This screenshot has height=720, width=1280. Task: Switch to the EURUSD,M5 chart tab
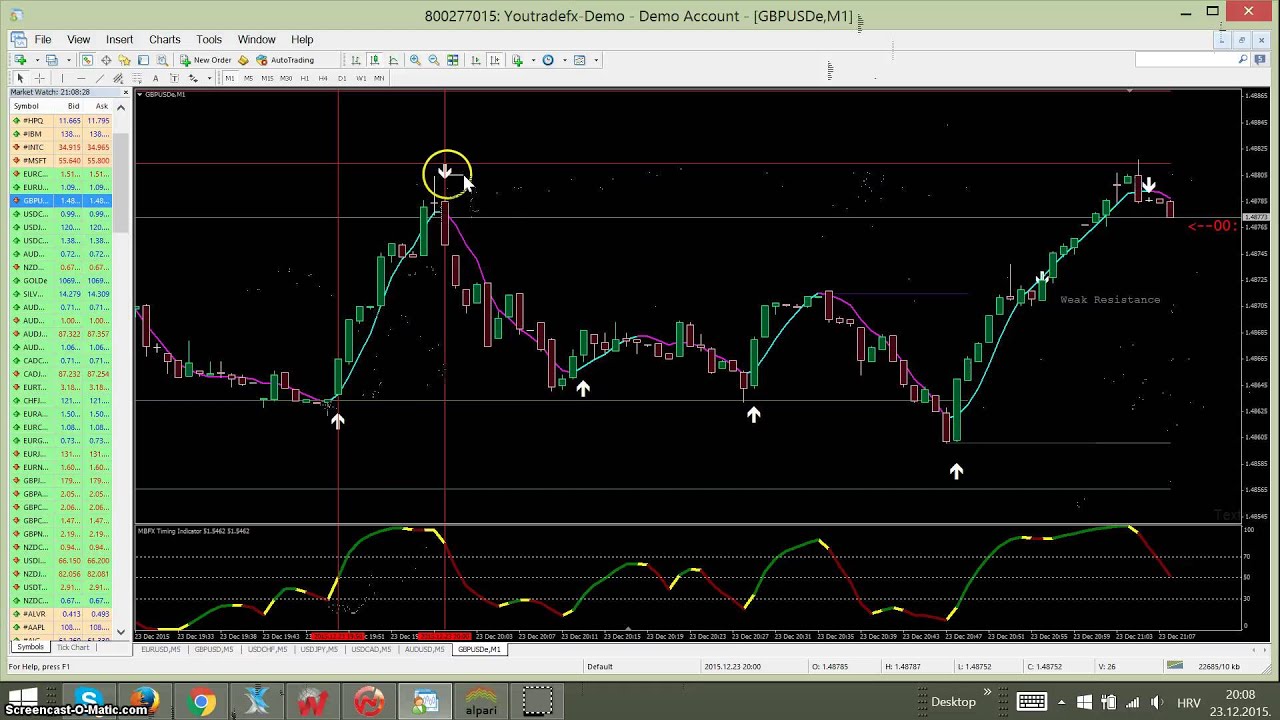161,649
